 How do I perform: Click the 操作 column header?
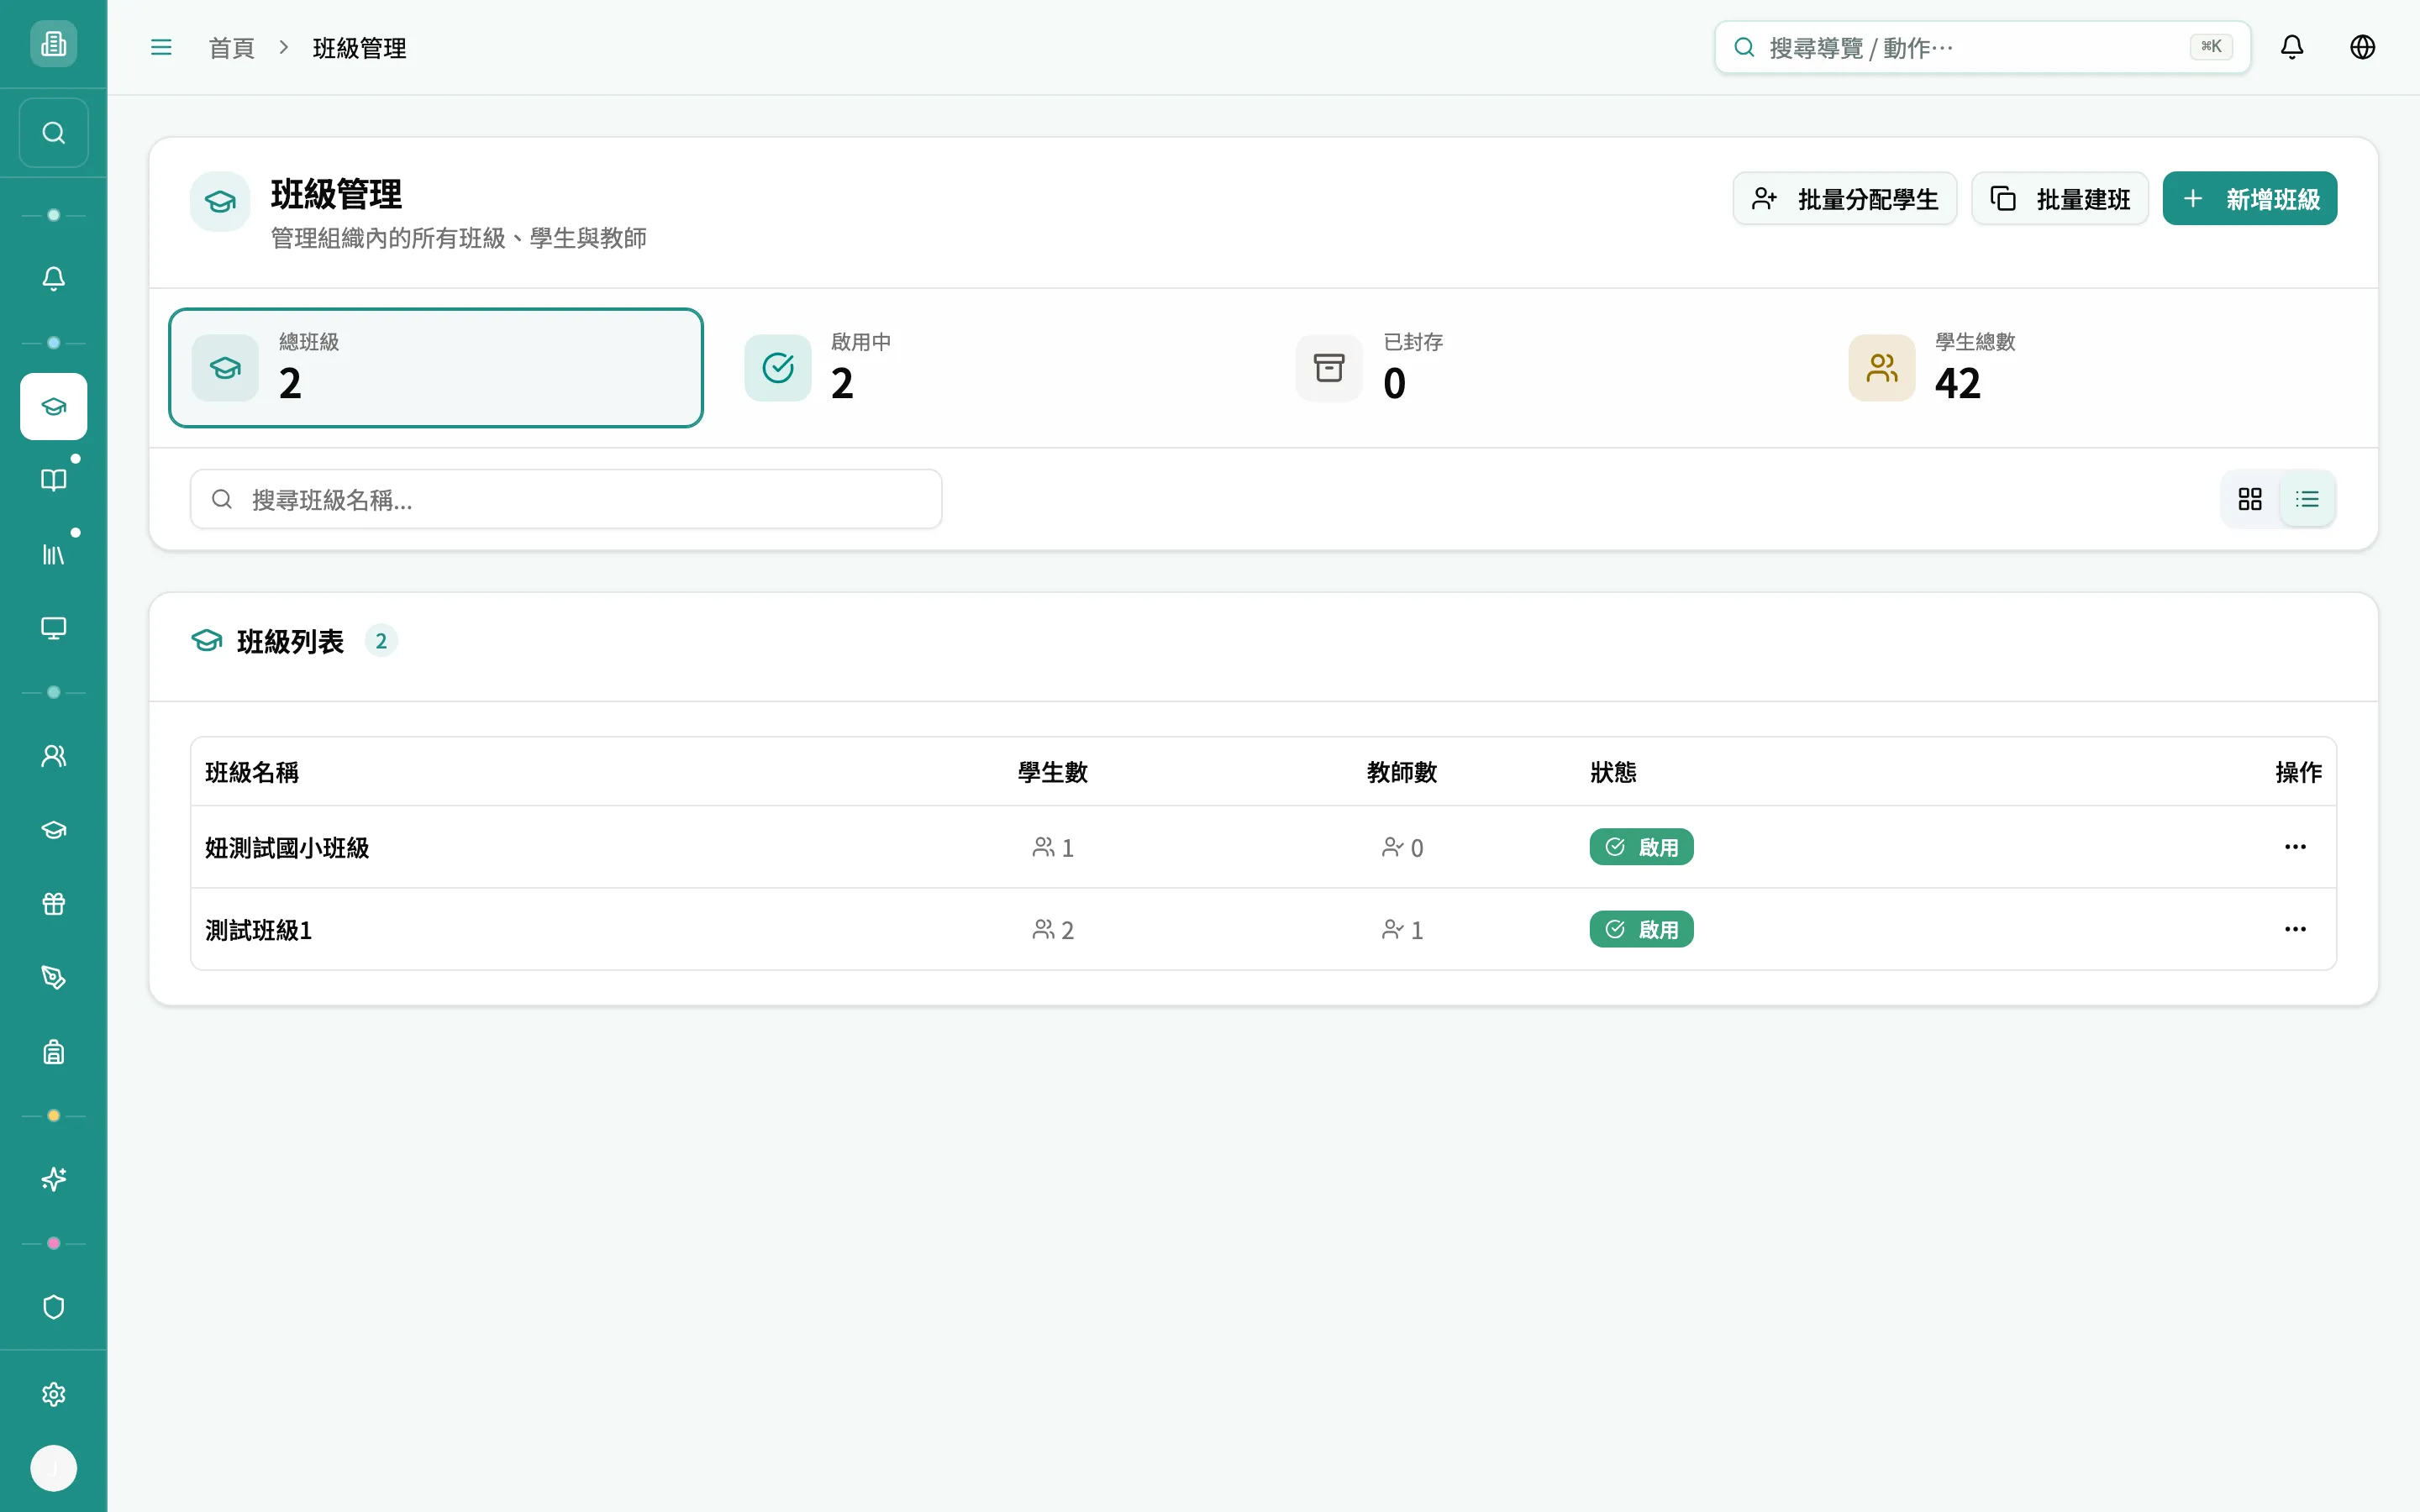click(2298, 772)
